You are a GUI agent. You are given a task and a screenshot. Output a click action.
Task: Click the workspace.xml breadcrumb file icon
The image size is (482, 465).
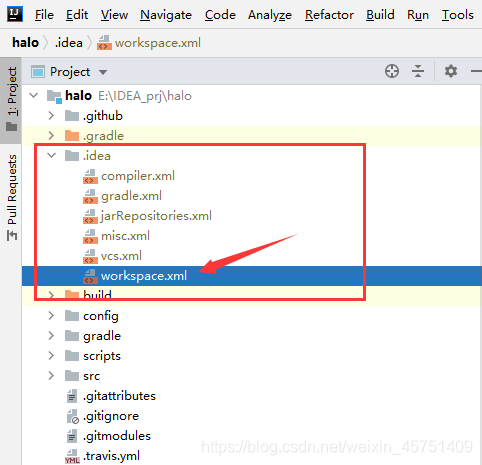104,43
